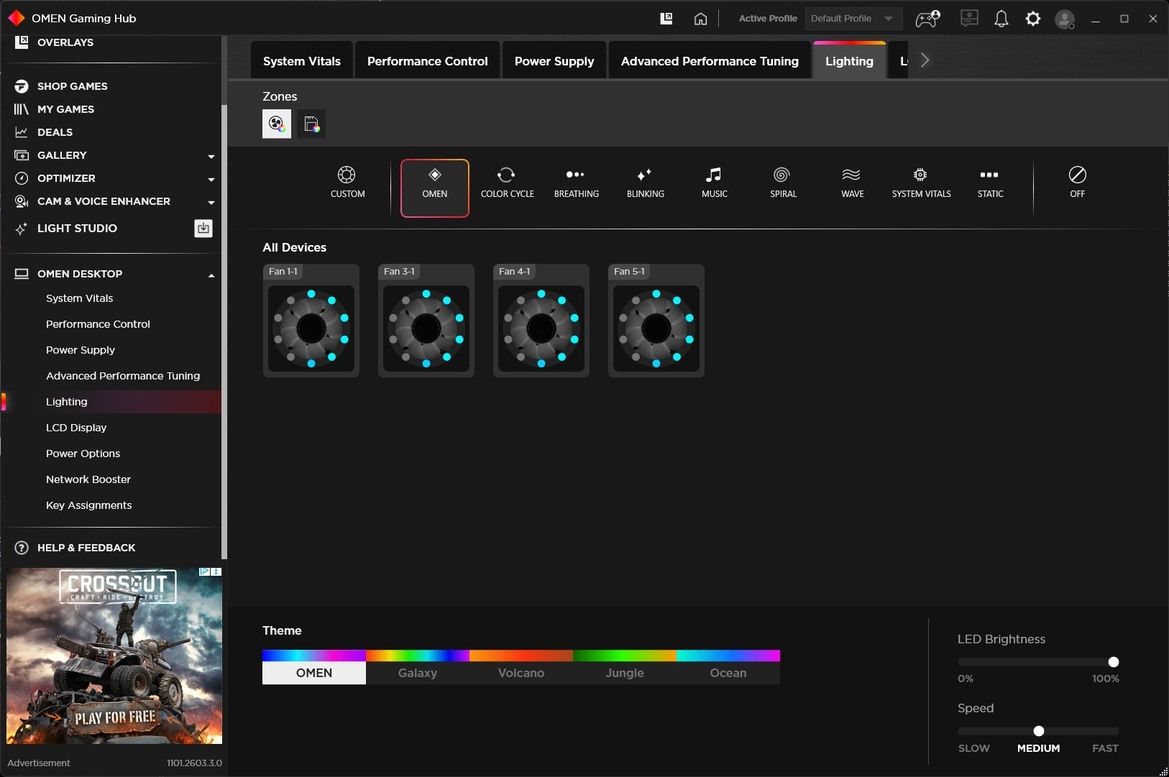The height and width of the screenshot is (777, 1169).
Task: Select the Fan 1-1 device thumbnail
Action: (x=311, y=321)
